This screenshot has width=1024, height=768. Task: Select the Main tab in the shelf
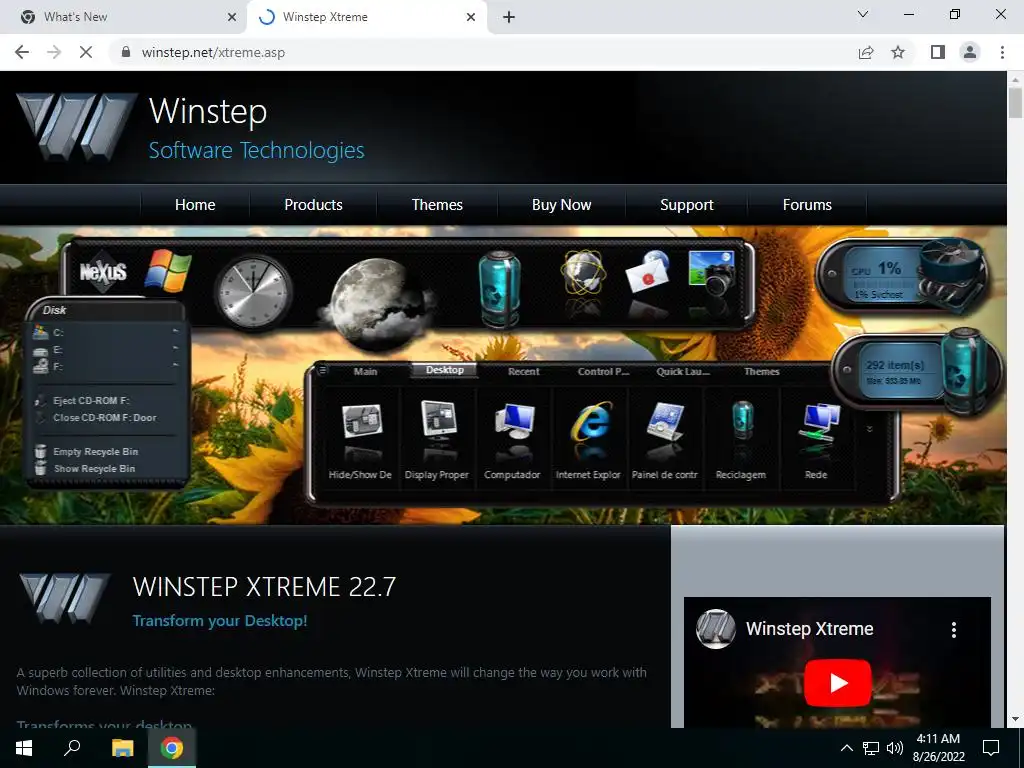(x=365, y=372)
